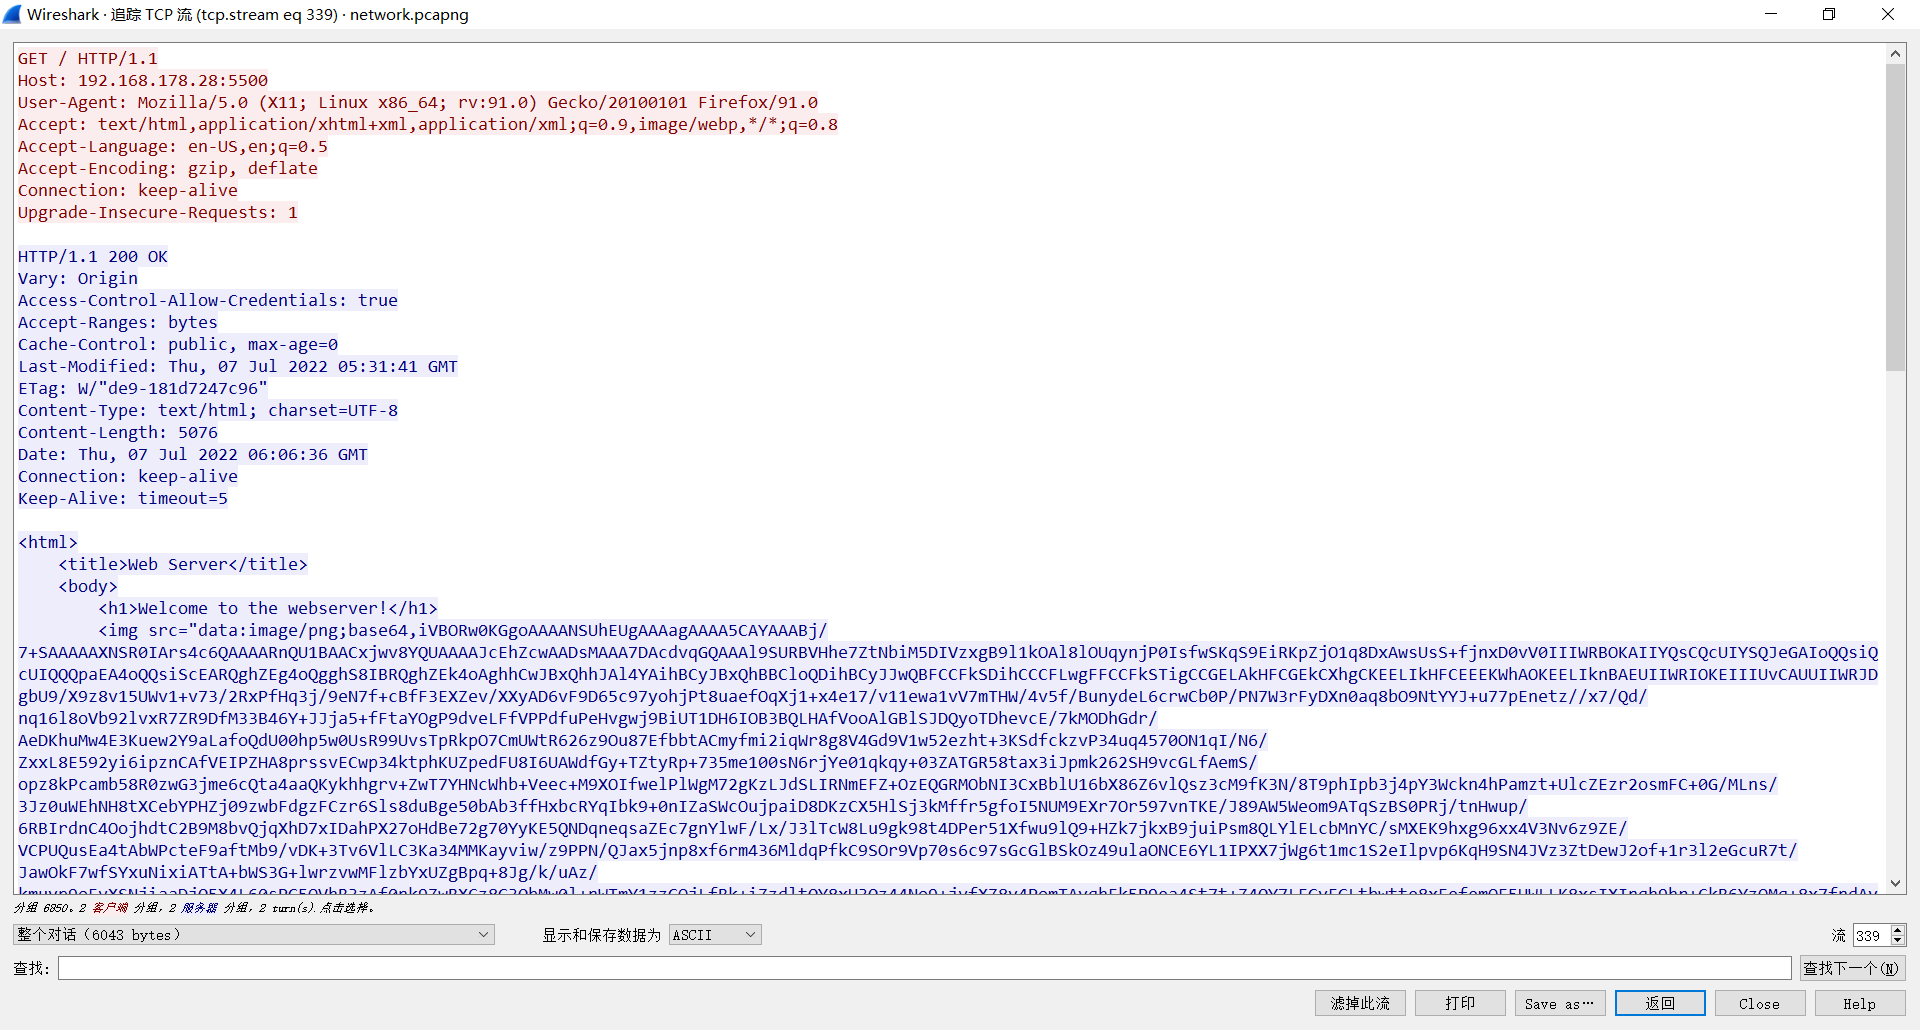Viewport: 1920px width, 1030px height.
Task: Click the scroll down arrow of stream view
Action: coord(1895,883)
